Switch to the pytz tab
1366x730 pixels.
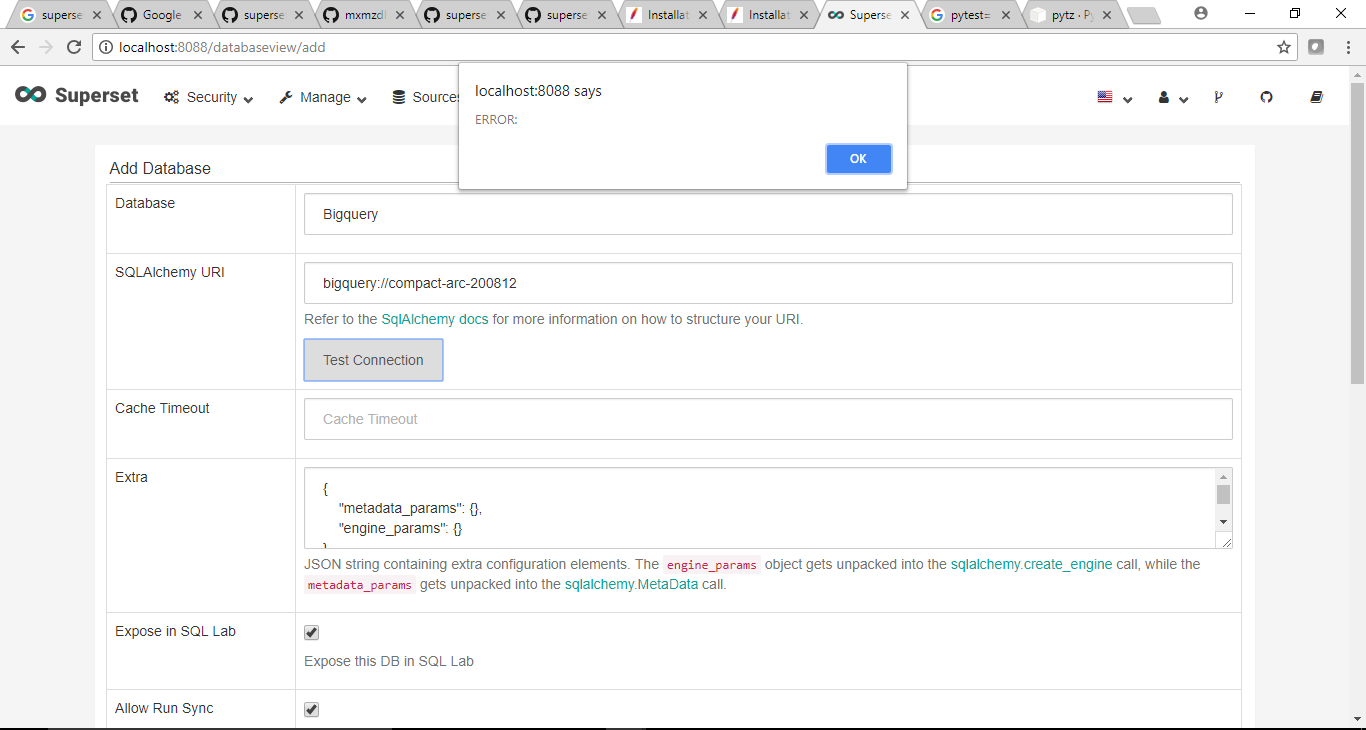click(1069, 15)
